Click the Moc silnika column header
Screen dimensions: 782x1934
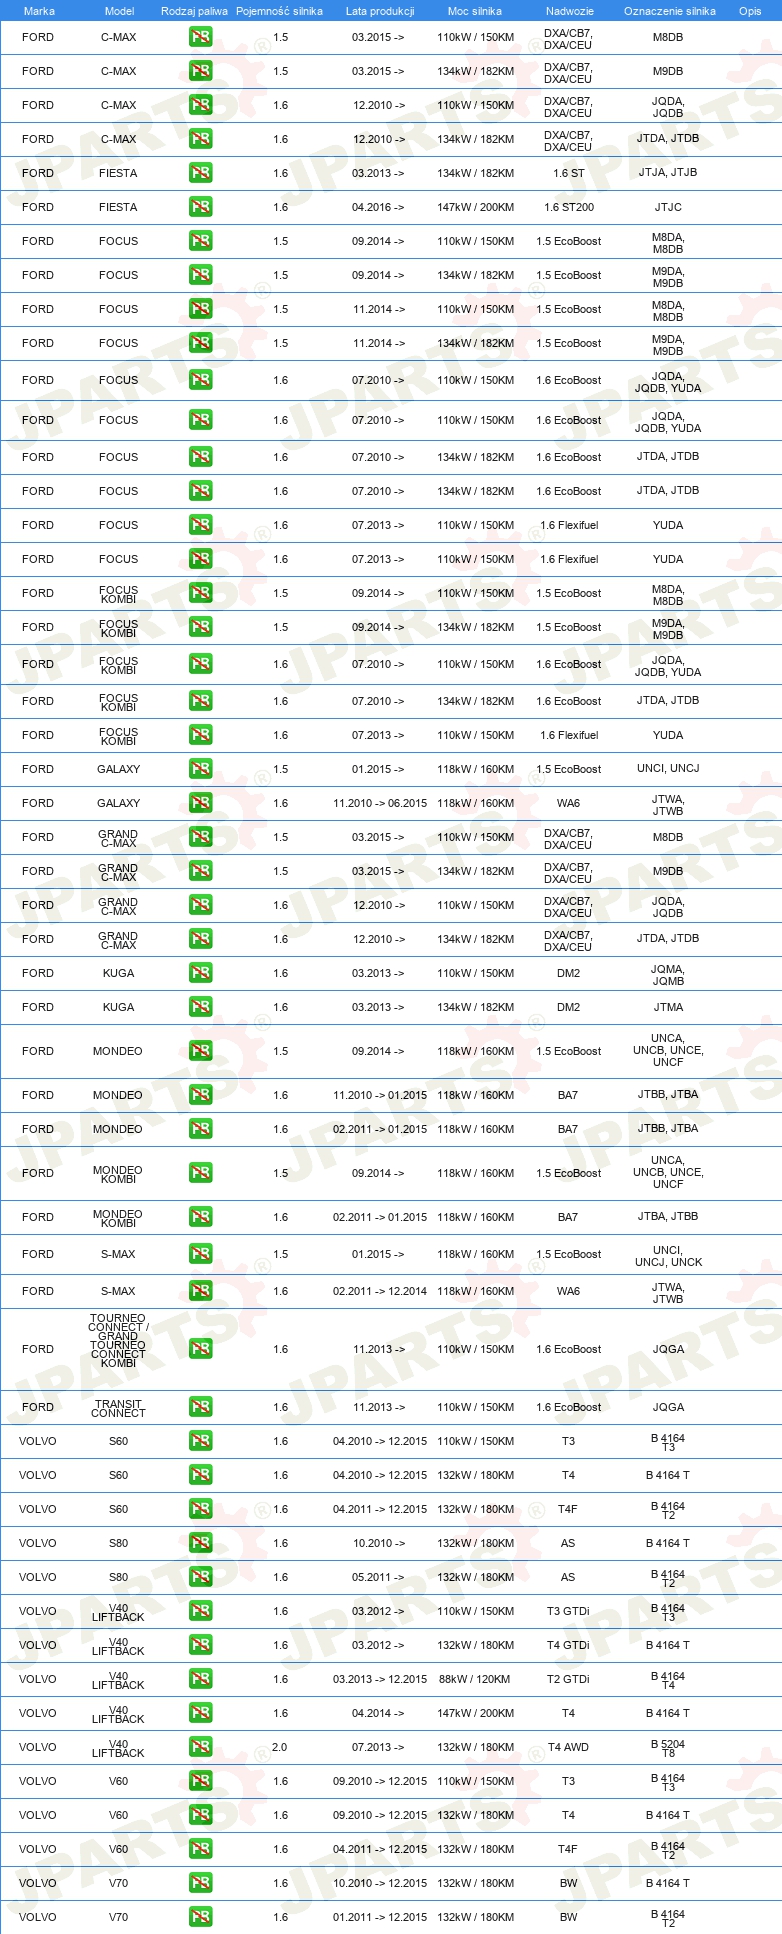click(475, 11)
